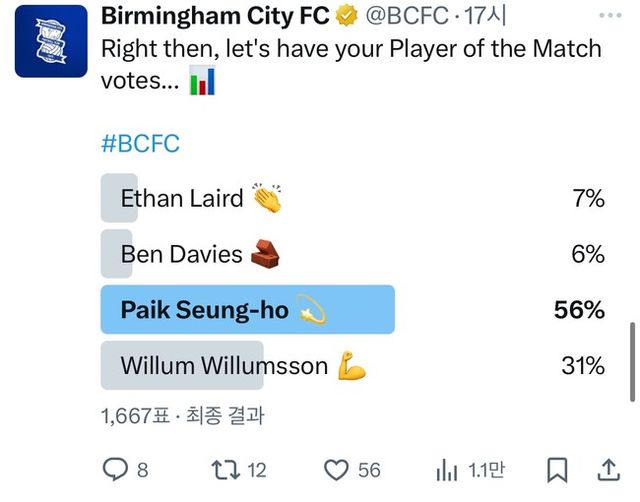Click the bar chart emoji in tweet
640x502 pixels.
[x=203, y=82]
